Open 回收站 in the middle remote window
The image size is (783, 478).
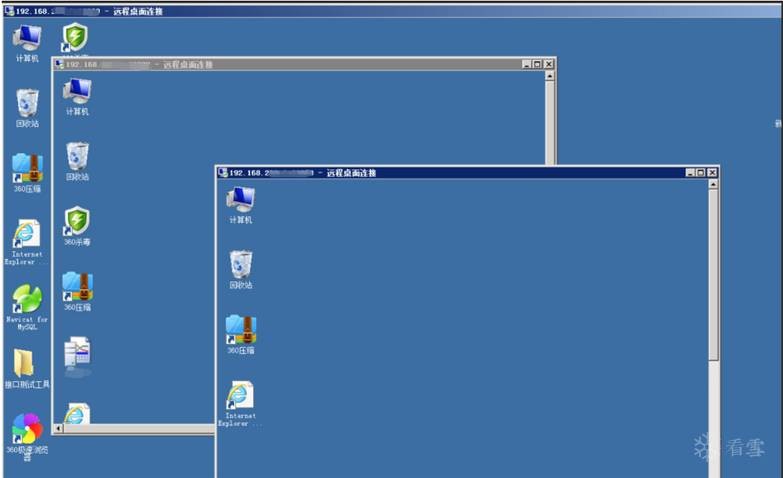pyautogui.click(x=77, y=156)
